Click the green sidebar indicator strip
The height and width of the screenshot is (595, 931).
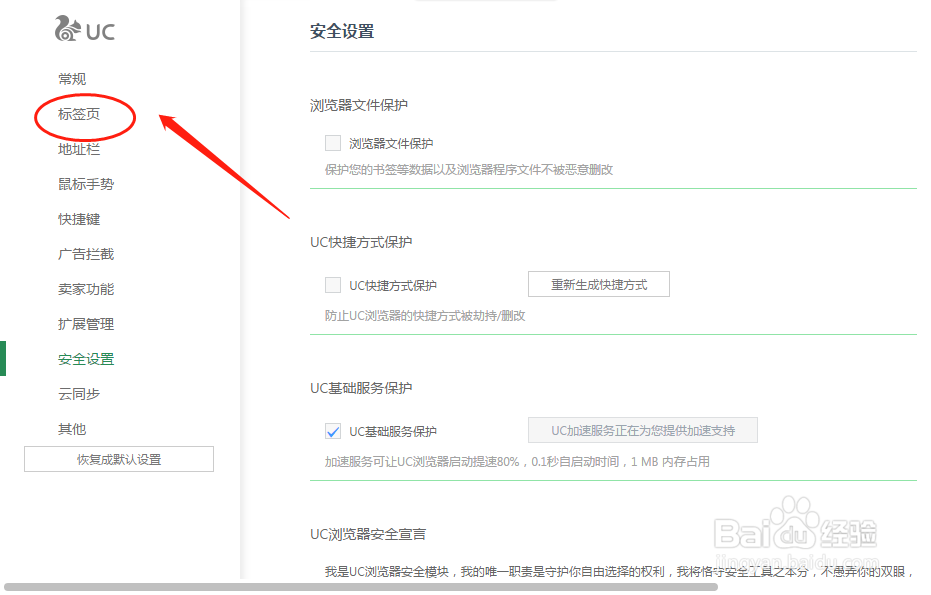point(3,358)
